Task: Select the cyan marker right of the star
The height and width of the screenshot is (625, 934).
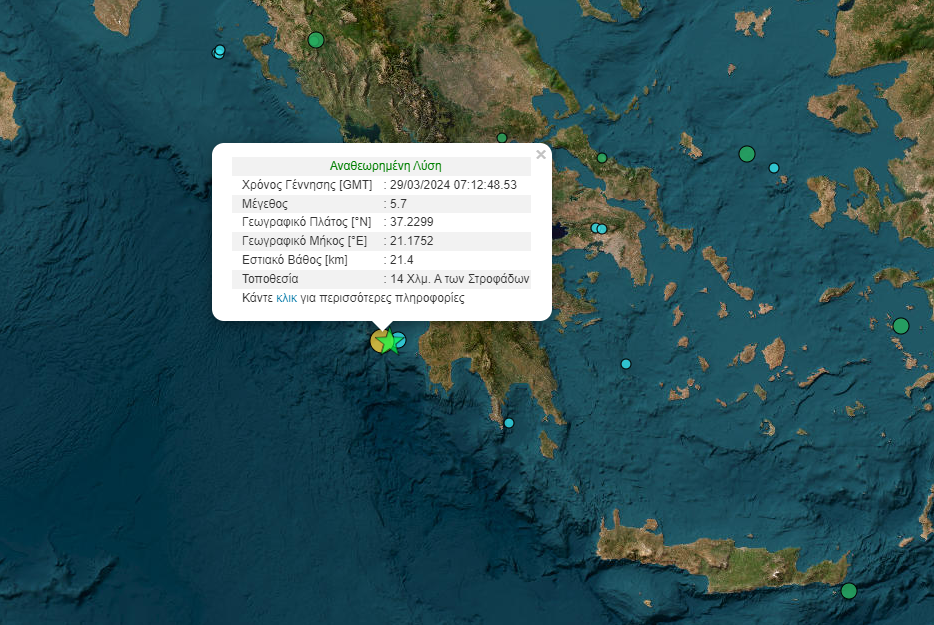Action: pos(399,339)
